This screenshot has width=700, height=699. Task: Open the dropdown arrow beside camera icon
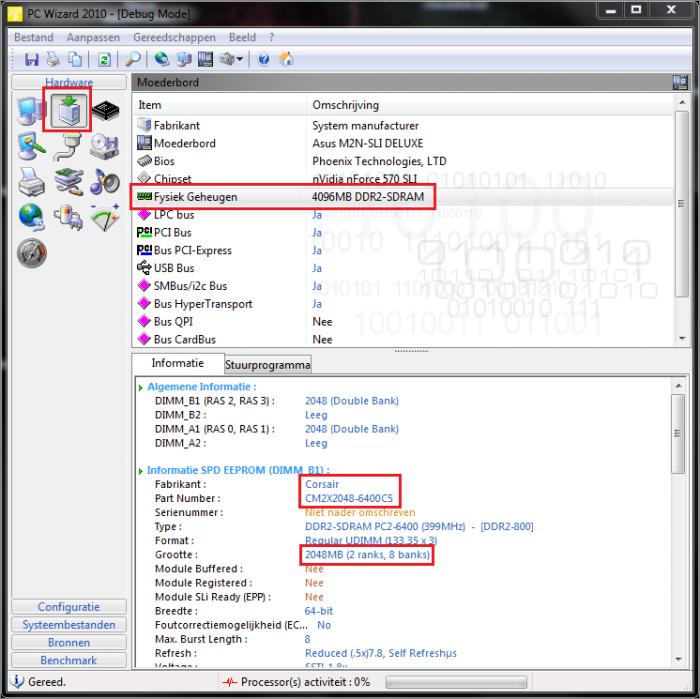(x=240, y=59)
